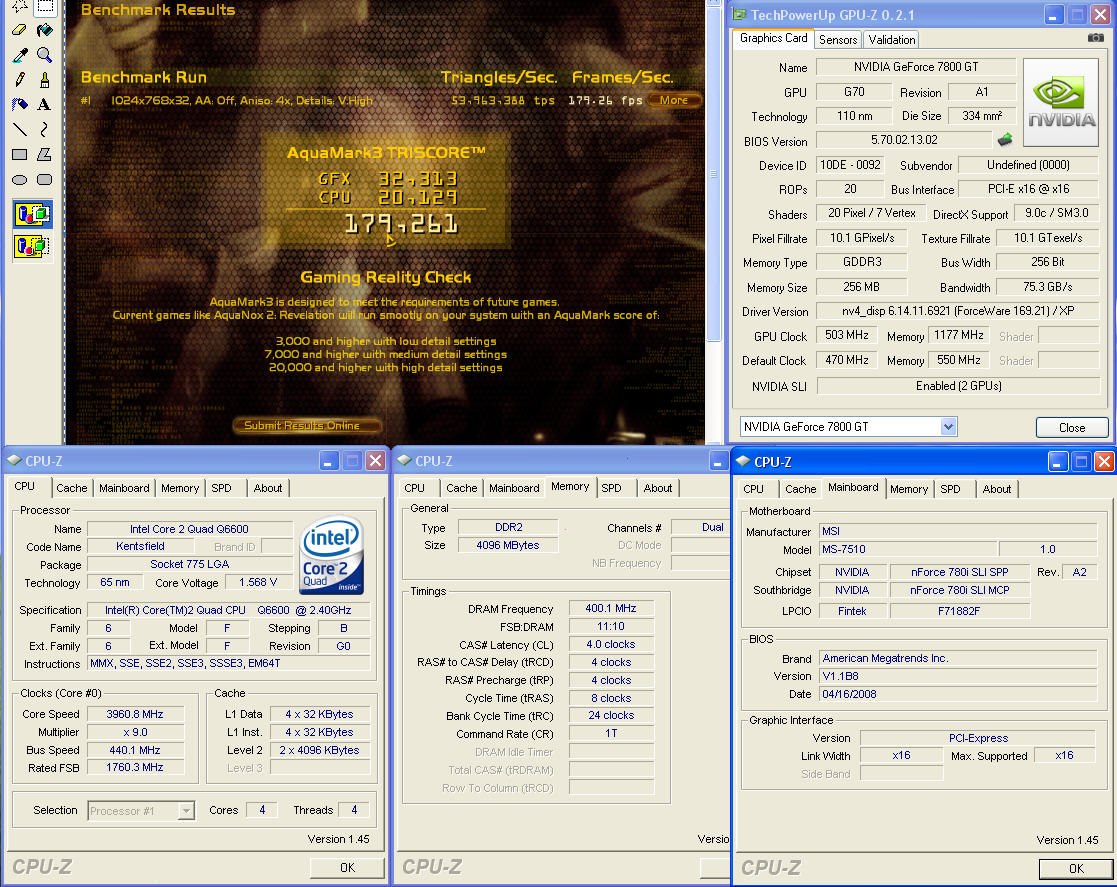
Task: Activate the Magnifier zoom tool
Action: pyautogui.click(x=44, y=55)
